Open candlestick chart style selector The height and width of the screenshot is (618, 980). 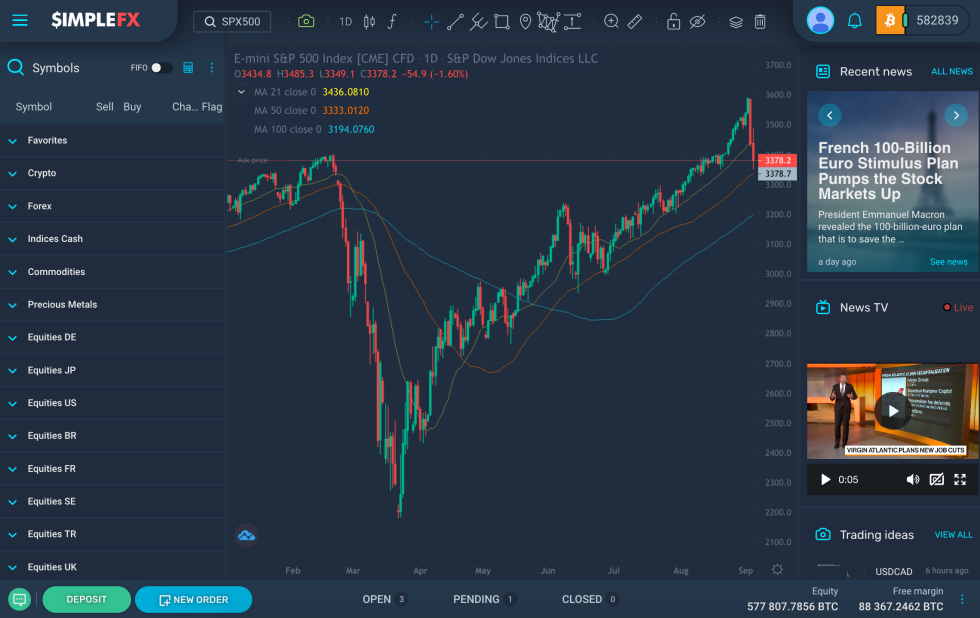[369, 21]
